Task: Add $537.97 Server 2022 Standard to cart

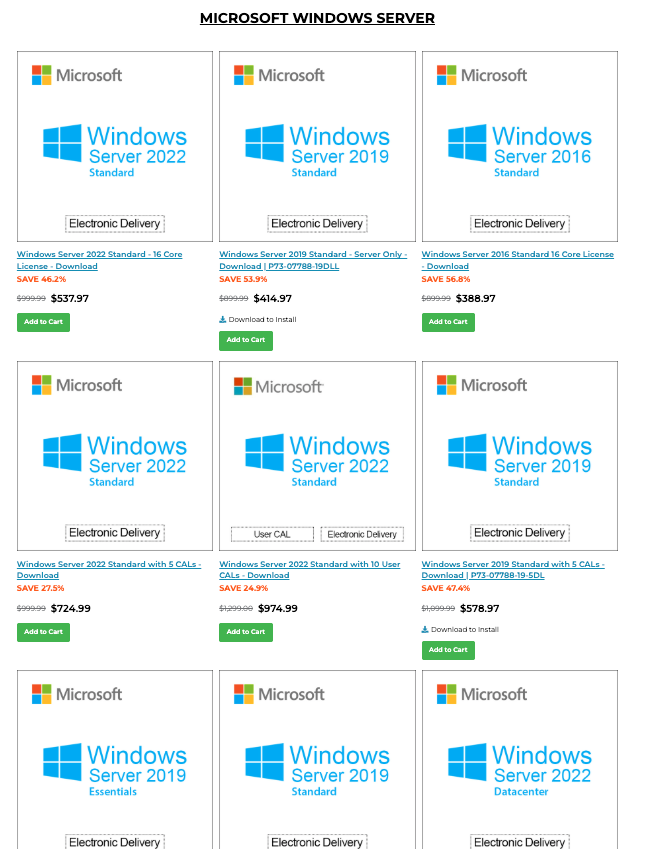Action: (43, 322)
